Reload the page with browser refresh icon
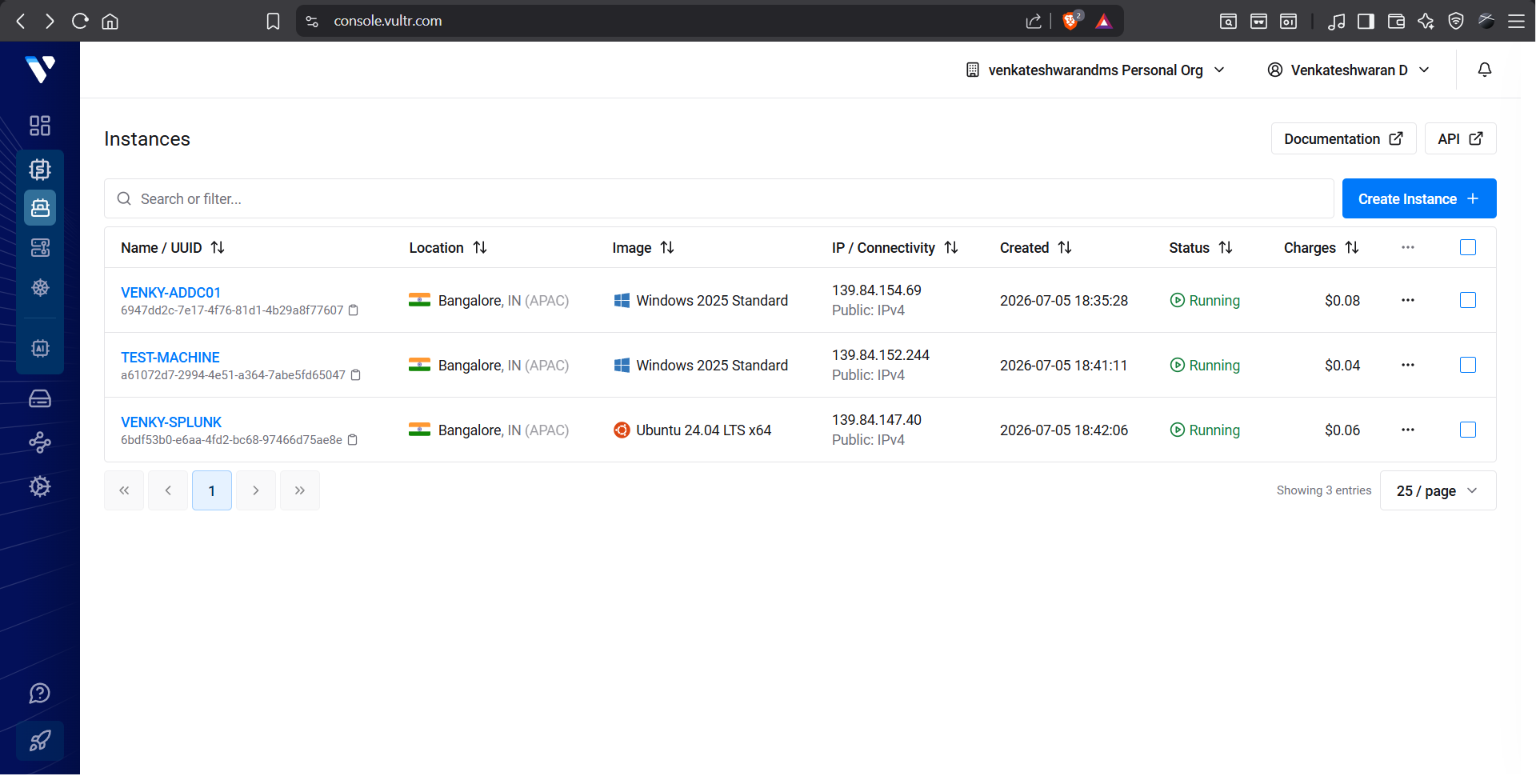The image size is (1536, 775). pos(80,21)
